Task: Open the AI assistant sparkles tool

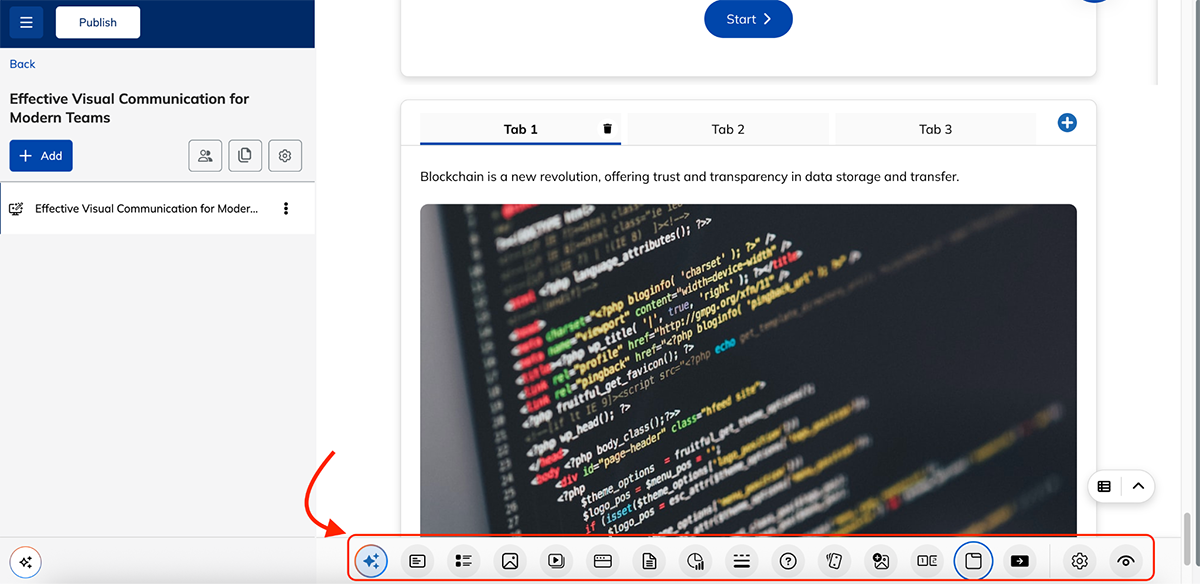Action: coord(371,561)
